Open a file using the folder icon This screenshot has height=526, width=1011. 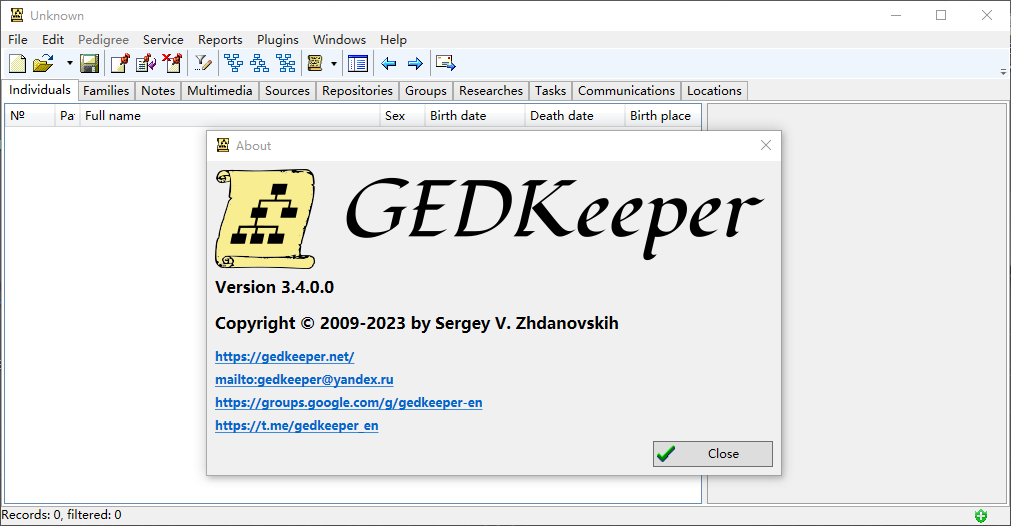[x=43, y=63]
